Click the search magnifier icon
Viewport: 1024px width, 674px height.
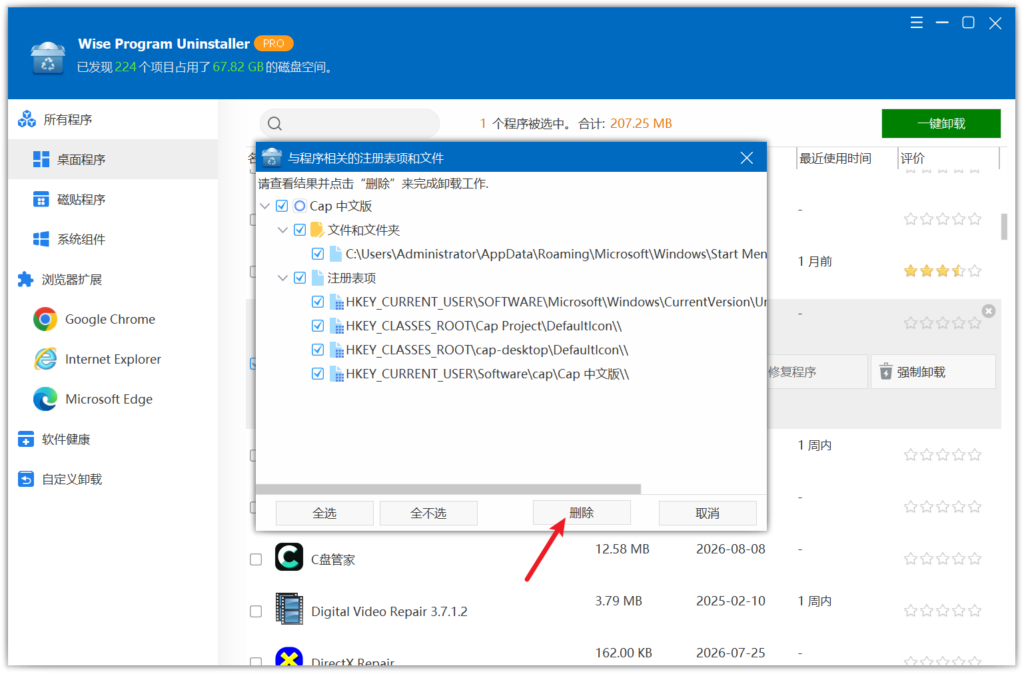tap(275, 123)
